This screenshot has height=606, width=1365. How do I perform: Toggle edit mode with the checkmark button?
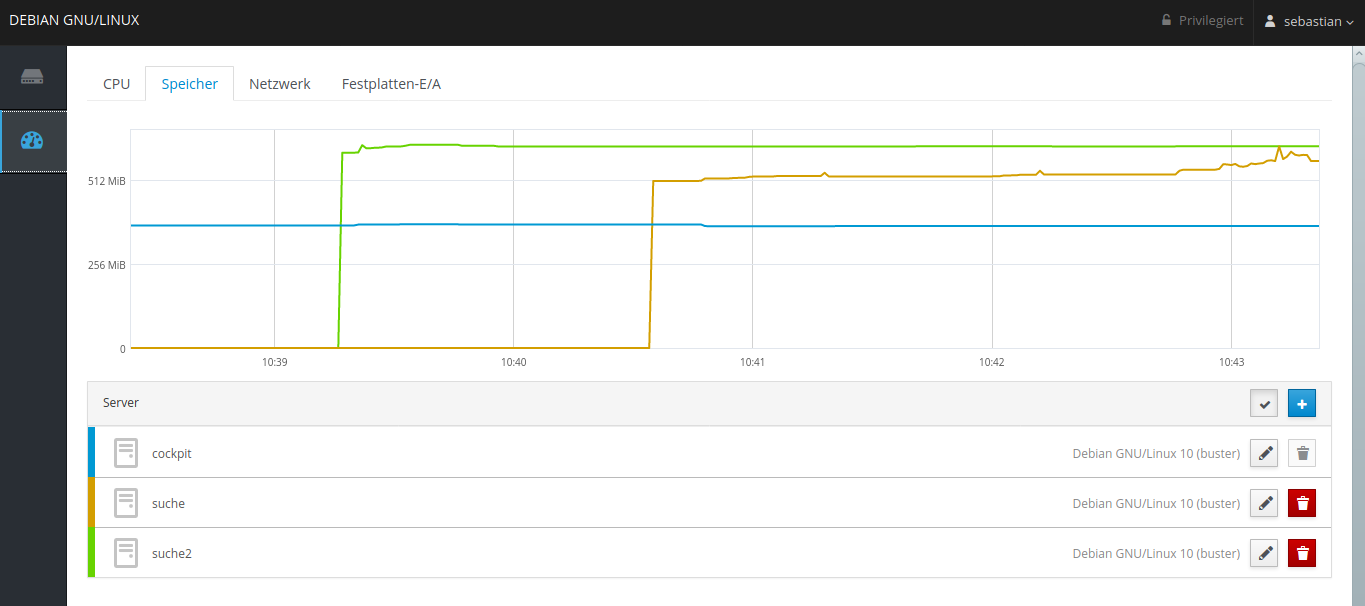[x=1264, y=403]
